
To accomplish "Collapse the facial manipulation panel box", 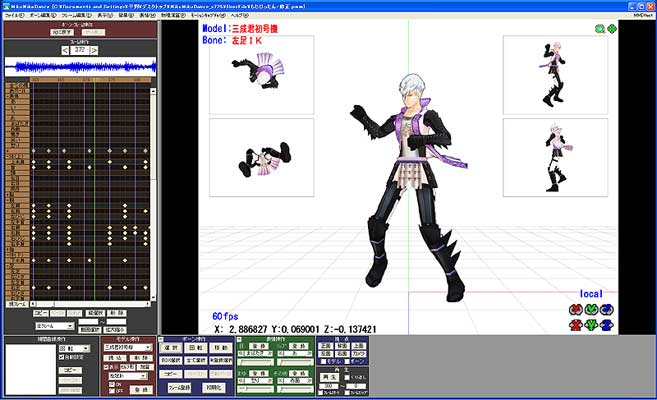I will click(x=239, y=339).
